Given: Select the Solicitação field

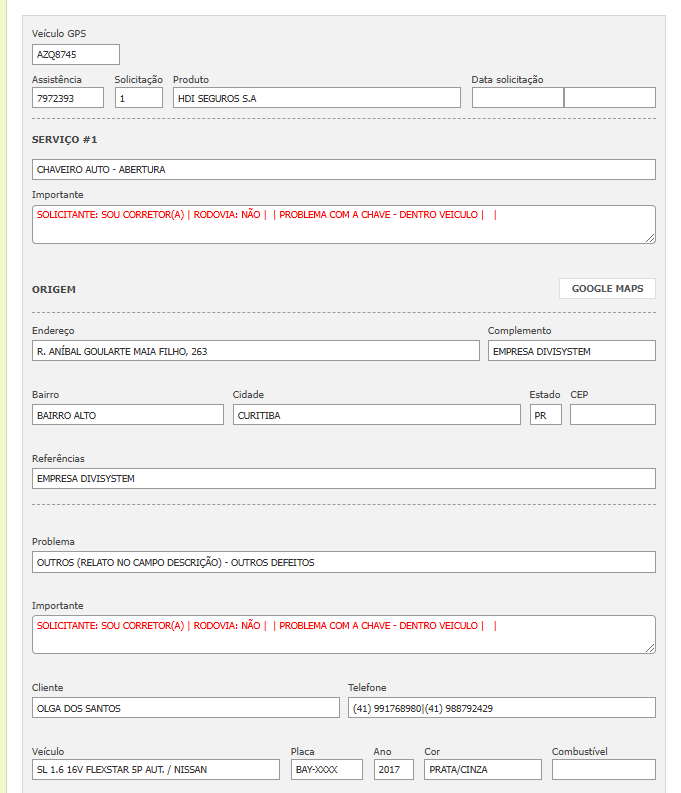Looking at the screenshot, I should click(138, 98).
